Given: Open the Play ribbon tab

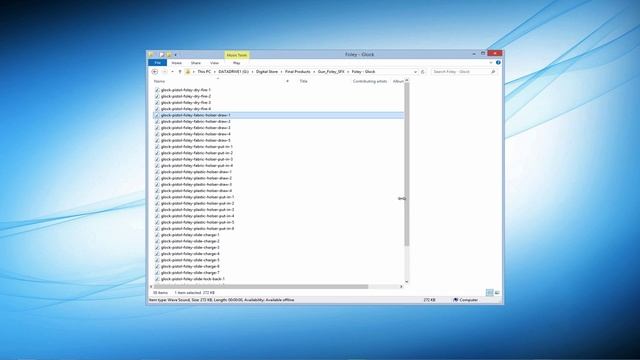Looking at the screenshot, I should (x=236, y=63).
